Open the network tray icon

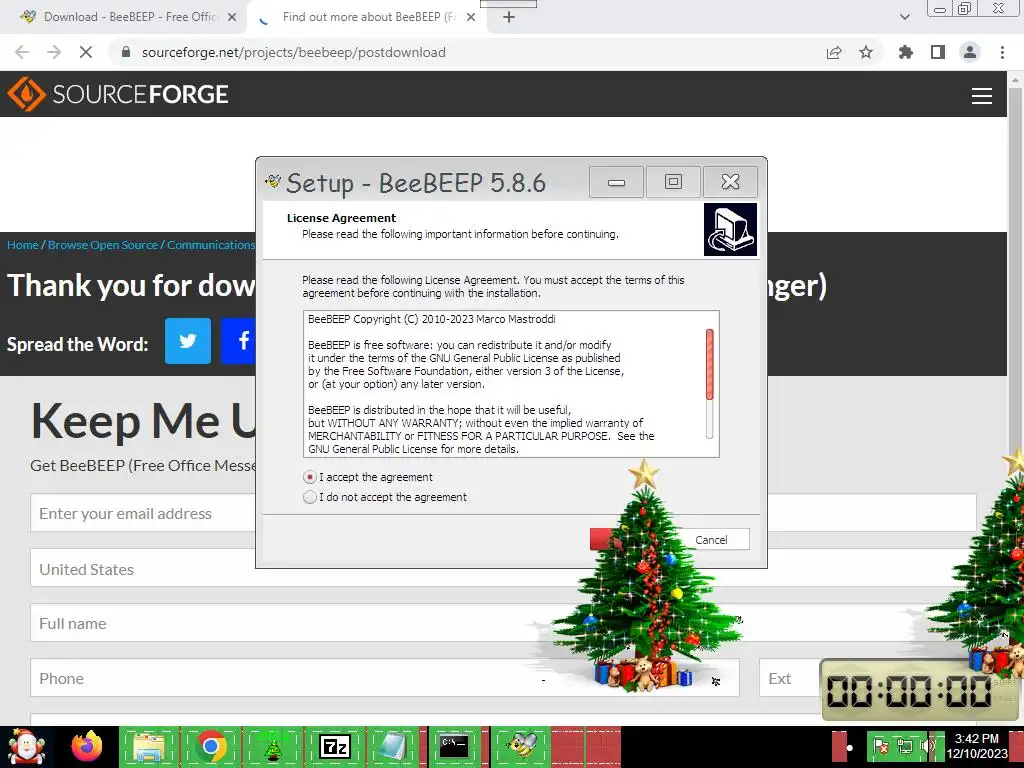click(904, 746)
